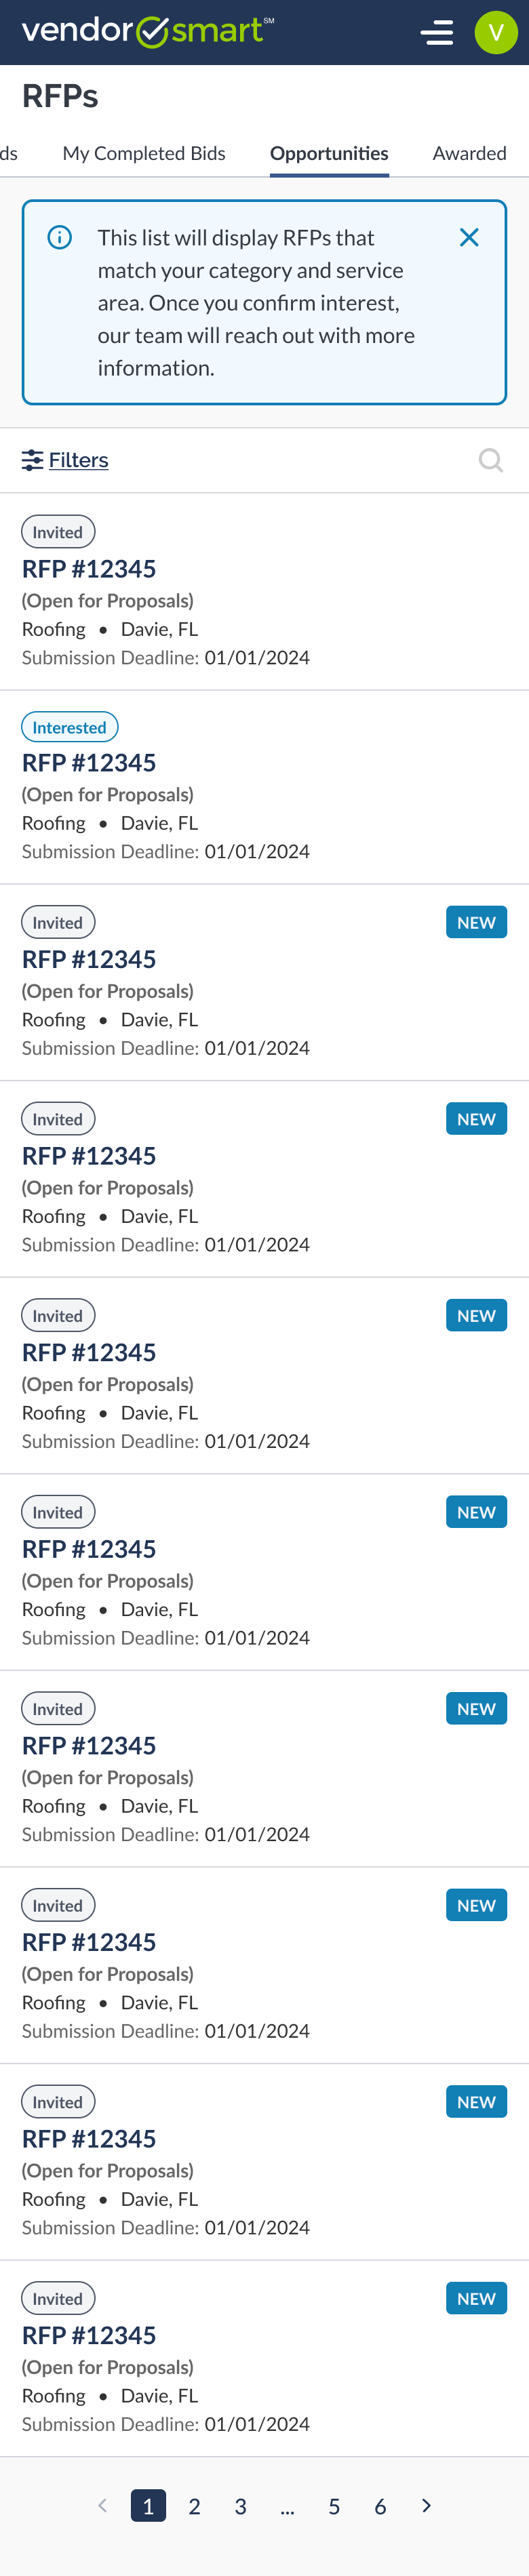The height and width of the screenshot is (2576, 529).
Task: Click the Interested status badge
Action: tap(69, 727)
